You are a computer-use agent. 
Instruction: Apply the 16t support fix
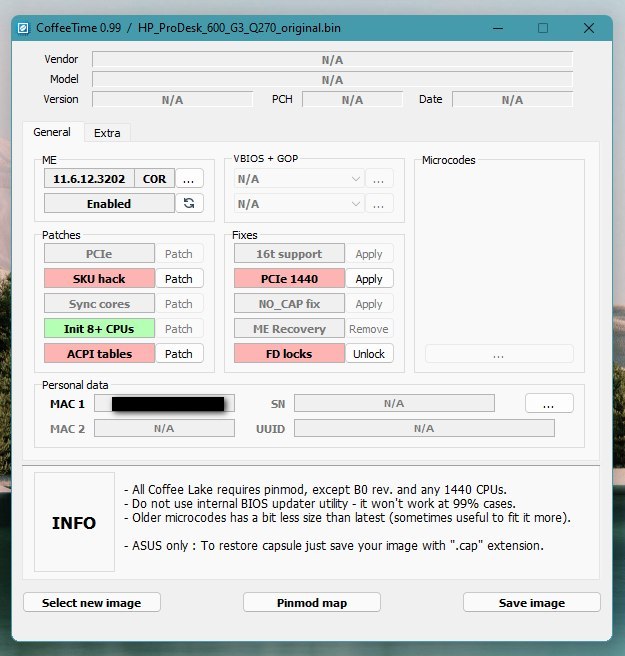pyautogui.click(x=369, y=254)
